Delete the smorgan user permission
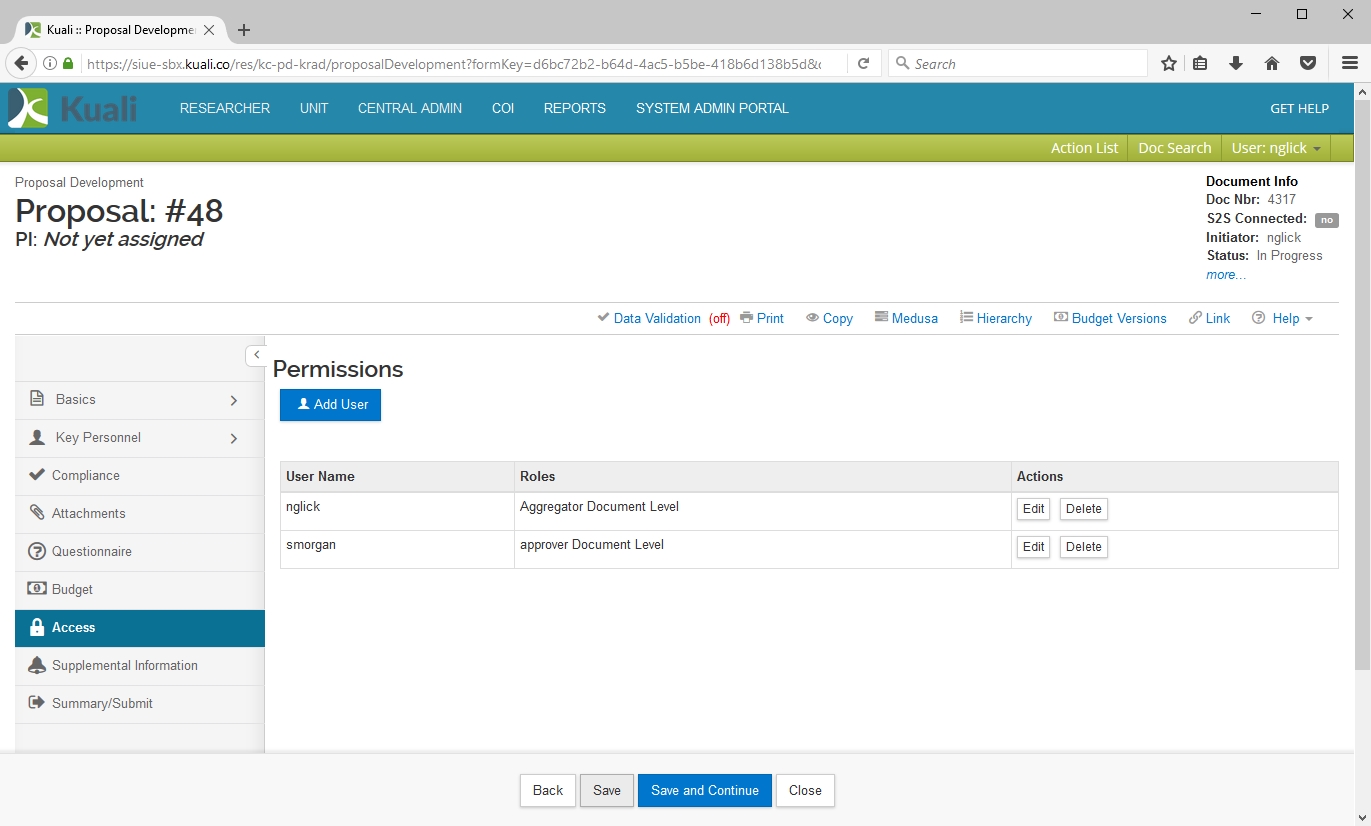Viewport: 1371px width, 826px height. tap(1083, 547)
